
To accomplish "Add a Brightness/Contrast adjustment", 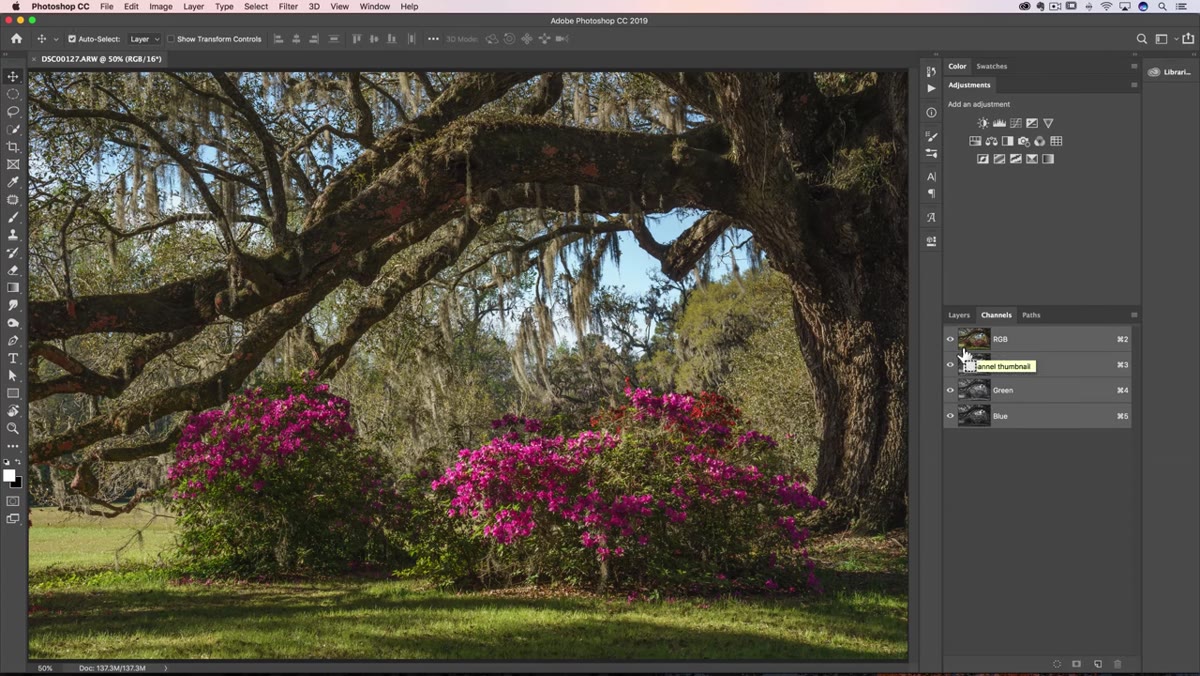I will 983,123.
